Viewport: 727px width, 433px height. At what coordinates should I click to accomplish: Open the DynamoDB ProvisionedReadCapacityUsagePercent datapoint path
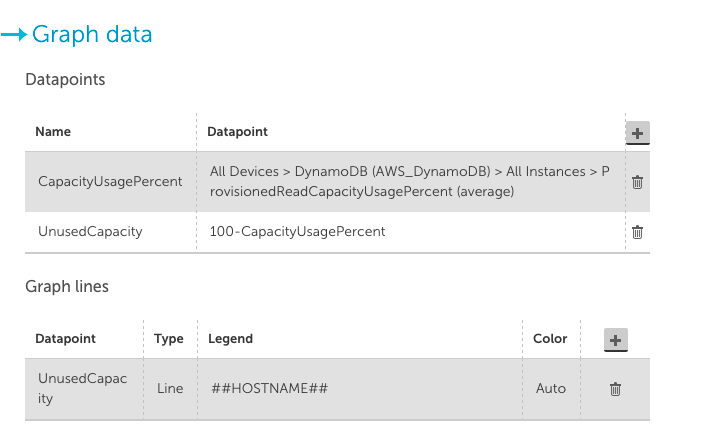pyautogui.click(x=409, y=181)
